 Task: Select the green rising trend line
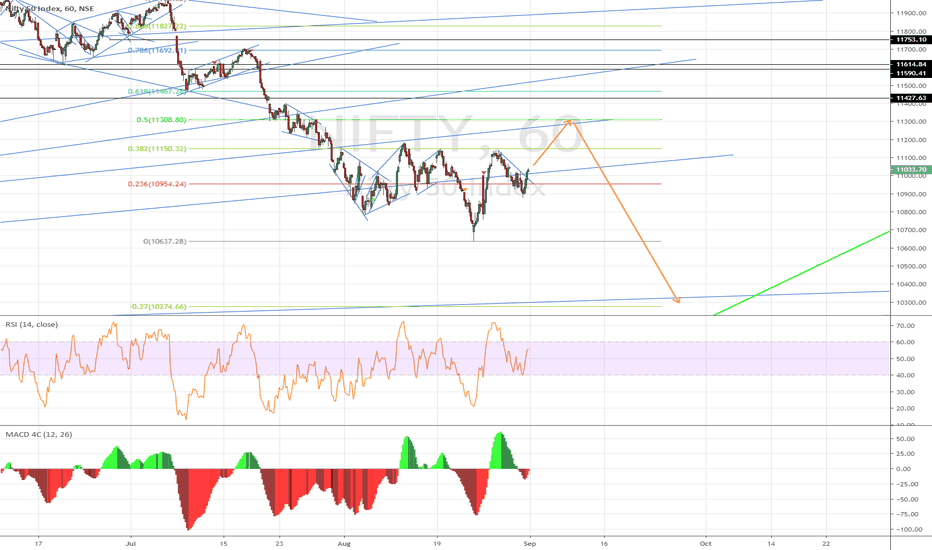[802, 273]
